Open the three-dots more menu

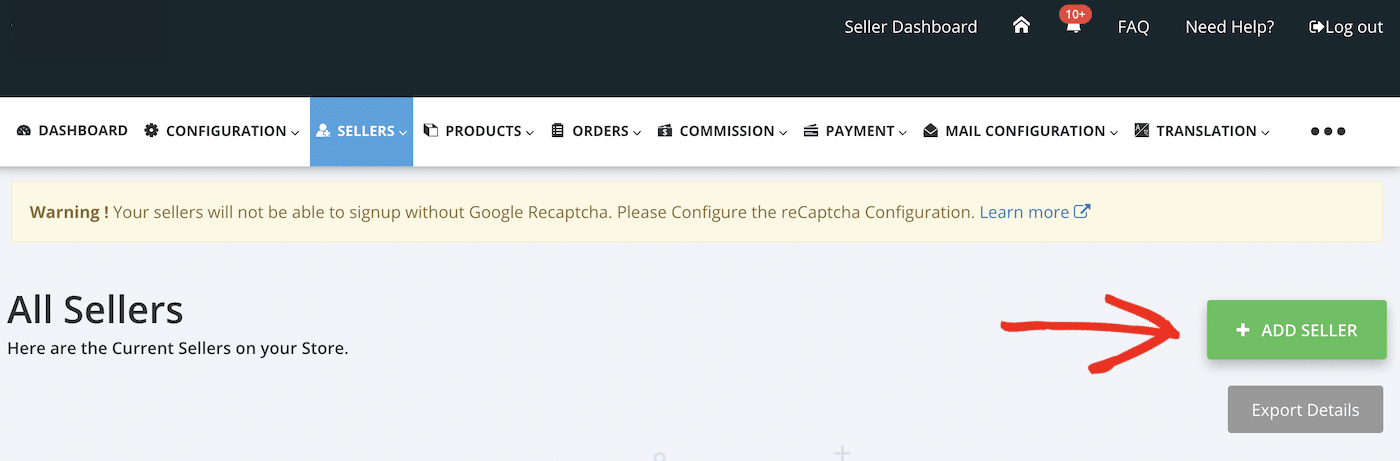1328,131
